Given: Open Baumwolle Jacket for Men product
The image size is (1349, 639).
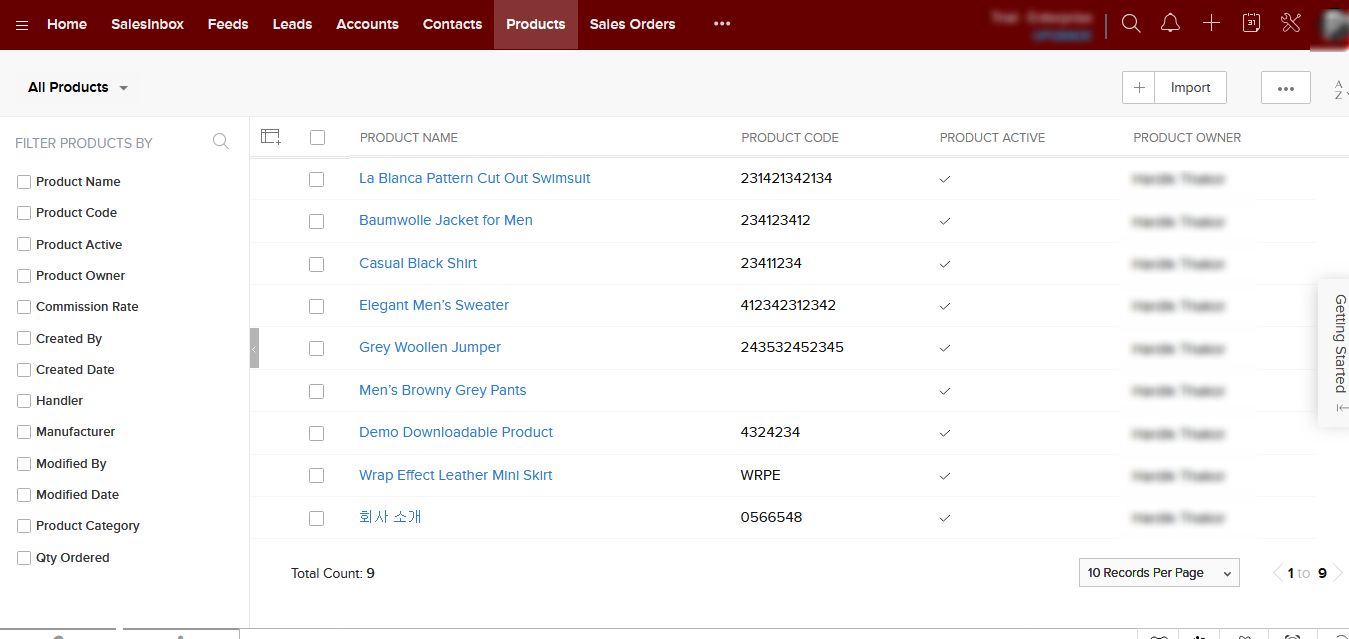Looking at the screenshot, I should click(x=446, y=220).
